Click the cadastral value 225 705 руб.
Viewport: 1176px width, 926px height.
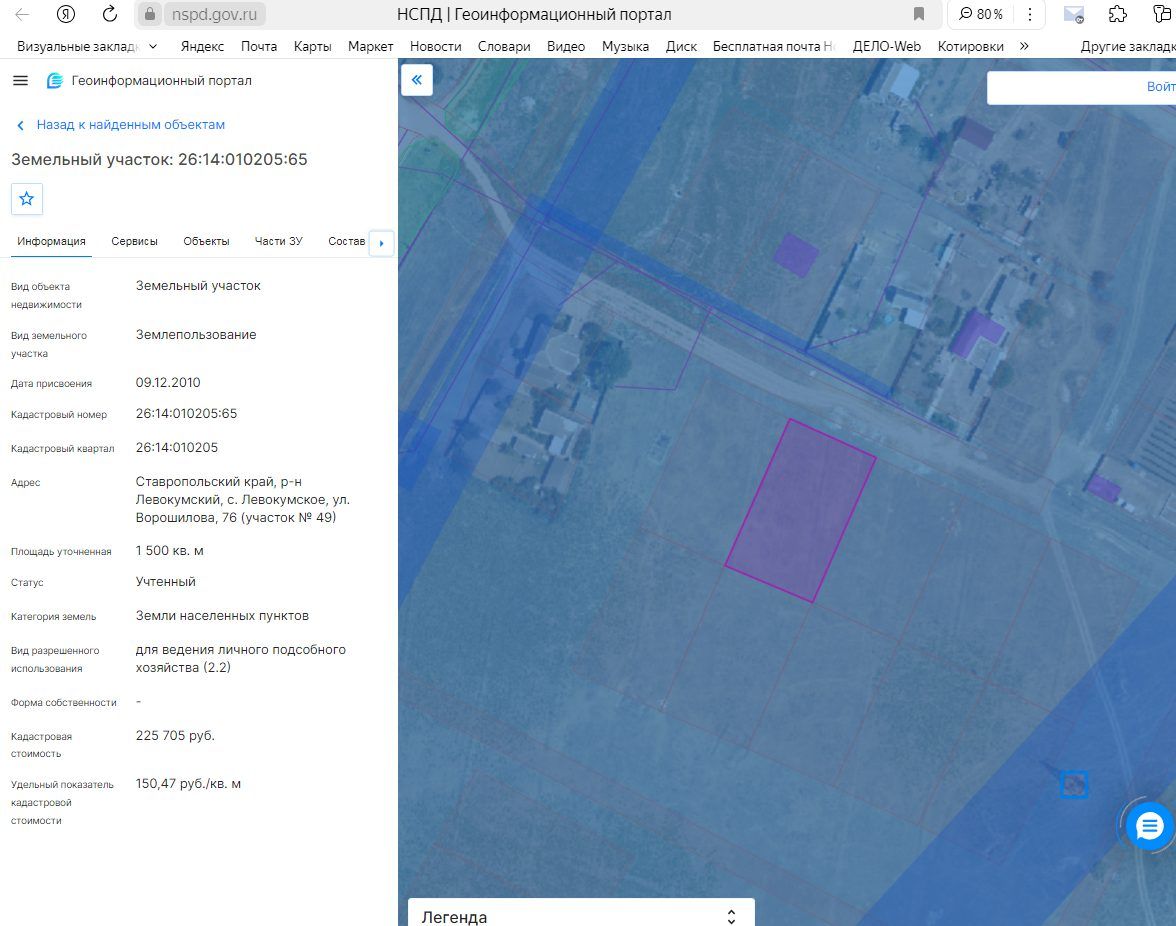point(175,736)
